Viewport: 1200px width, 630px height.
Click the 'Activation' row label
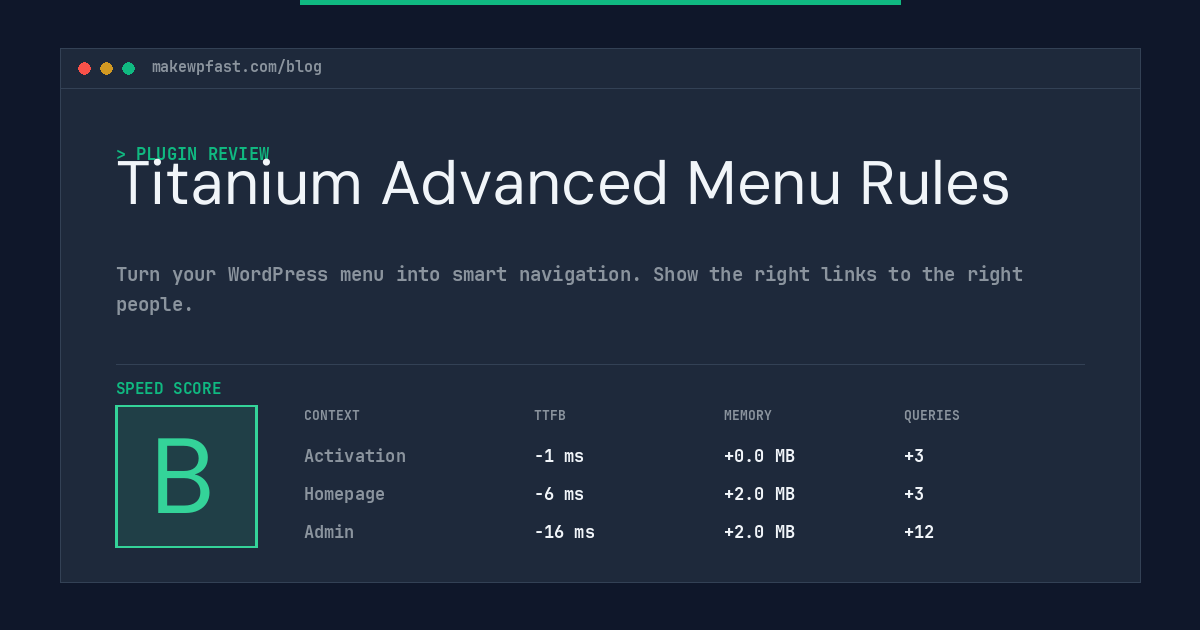point(355,456)
